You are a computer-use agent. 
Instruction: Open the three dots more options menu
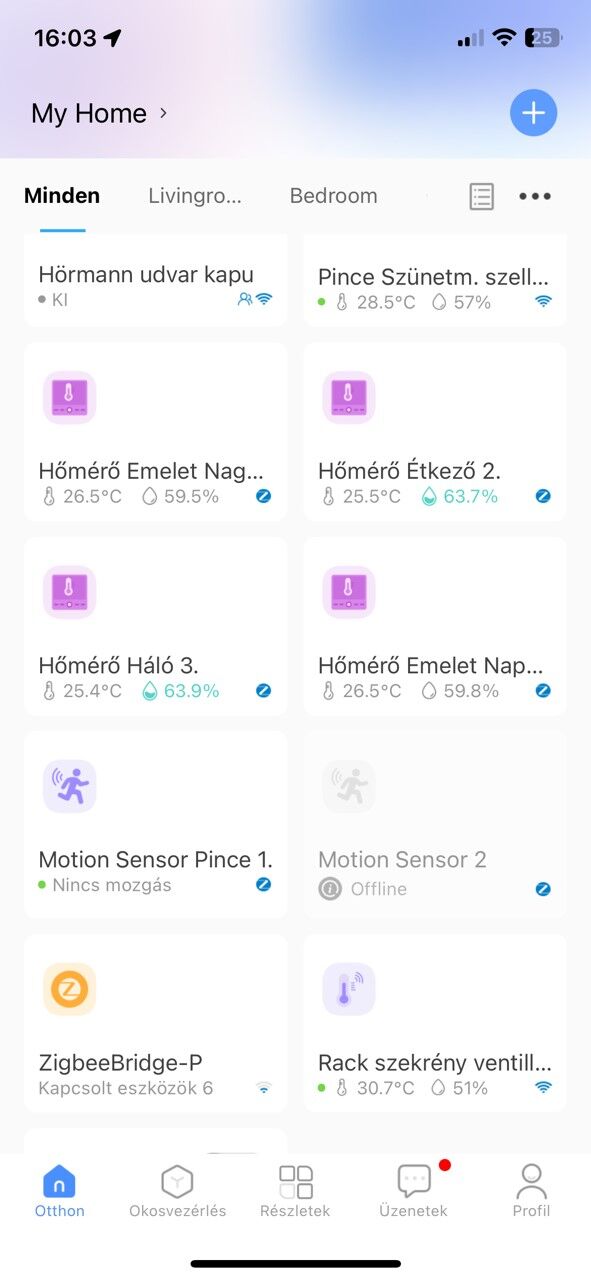tap(535, 196)
